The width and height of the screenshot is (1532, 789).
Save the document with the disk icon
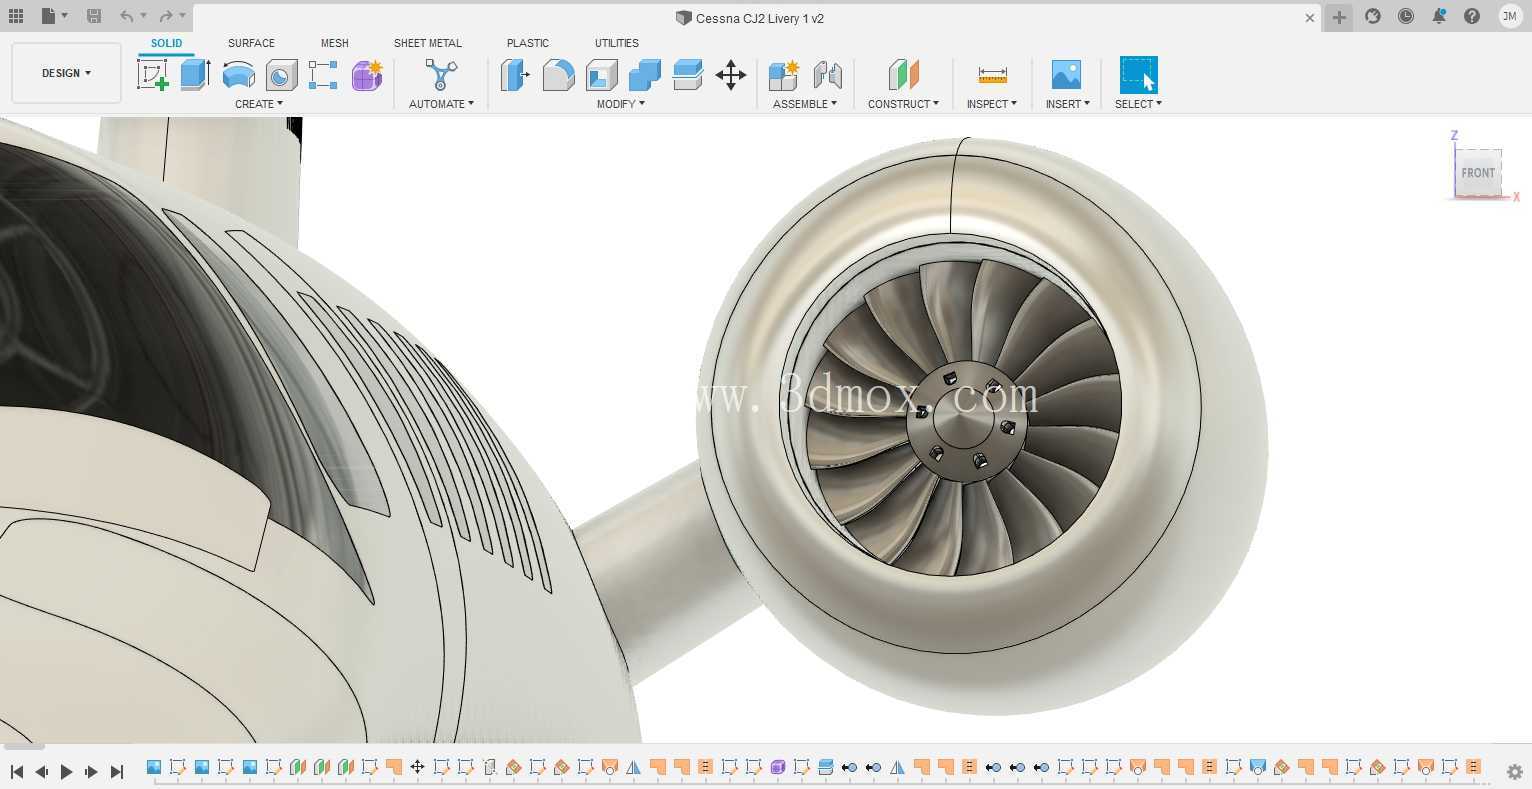pyautogui.click(x=94, y=16)
